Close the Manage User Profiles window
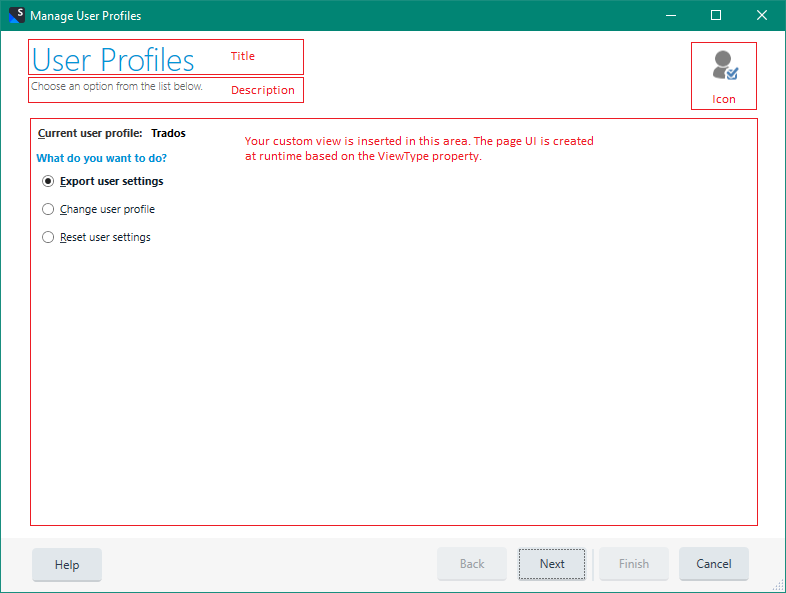The width and height of the screenshot is (786, 593). (x=761, y=15)
